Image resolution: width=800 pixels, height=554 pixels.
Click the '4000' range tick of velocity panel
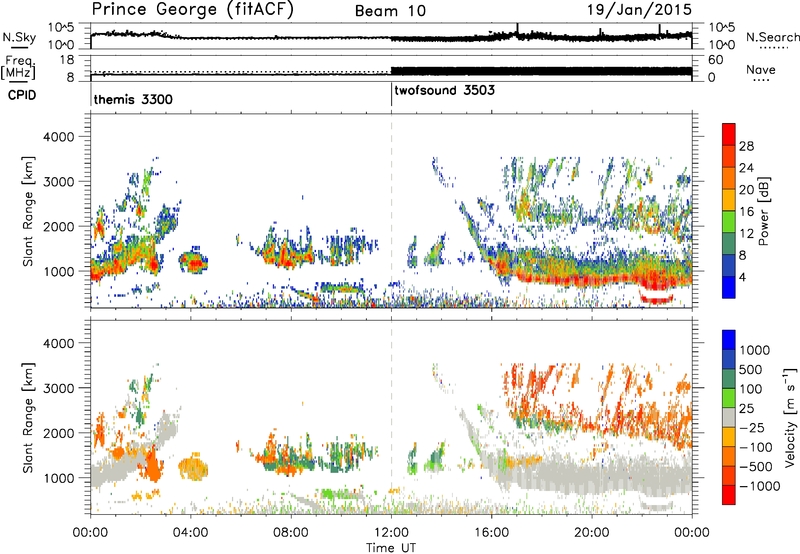click(59, 343)
